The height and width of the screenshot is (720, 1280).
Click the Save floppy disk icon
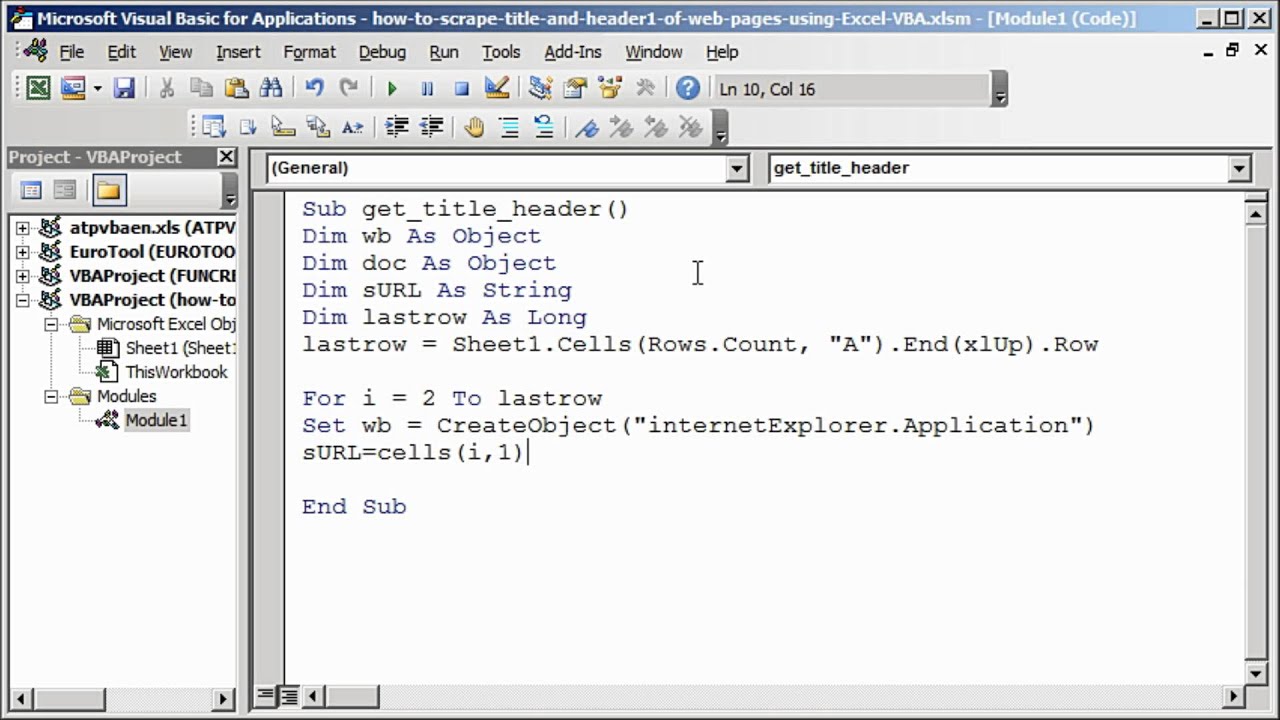coord(124,89)
